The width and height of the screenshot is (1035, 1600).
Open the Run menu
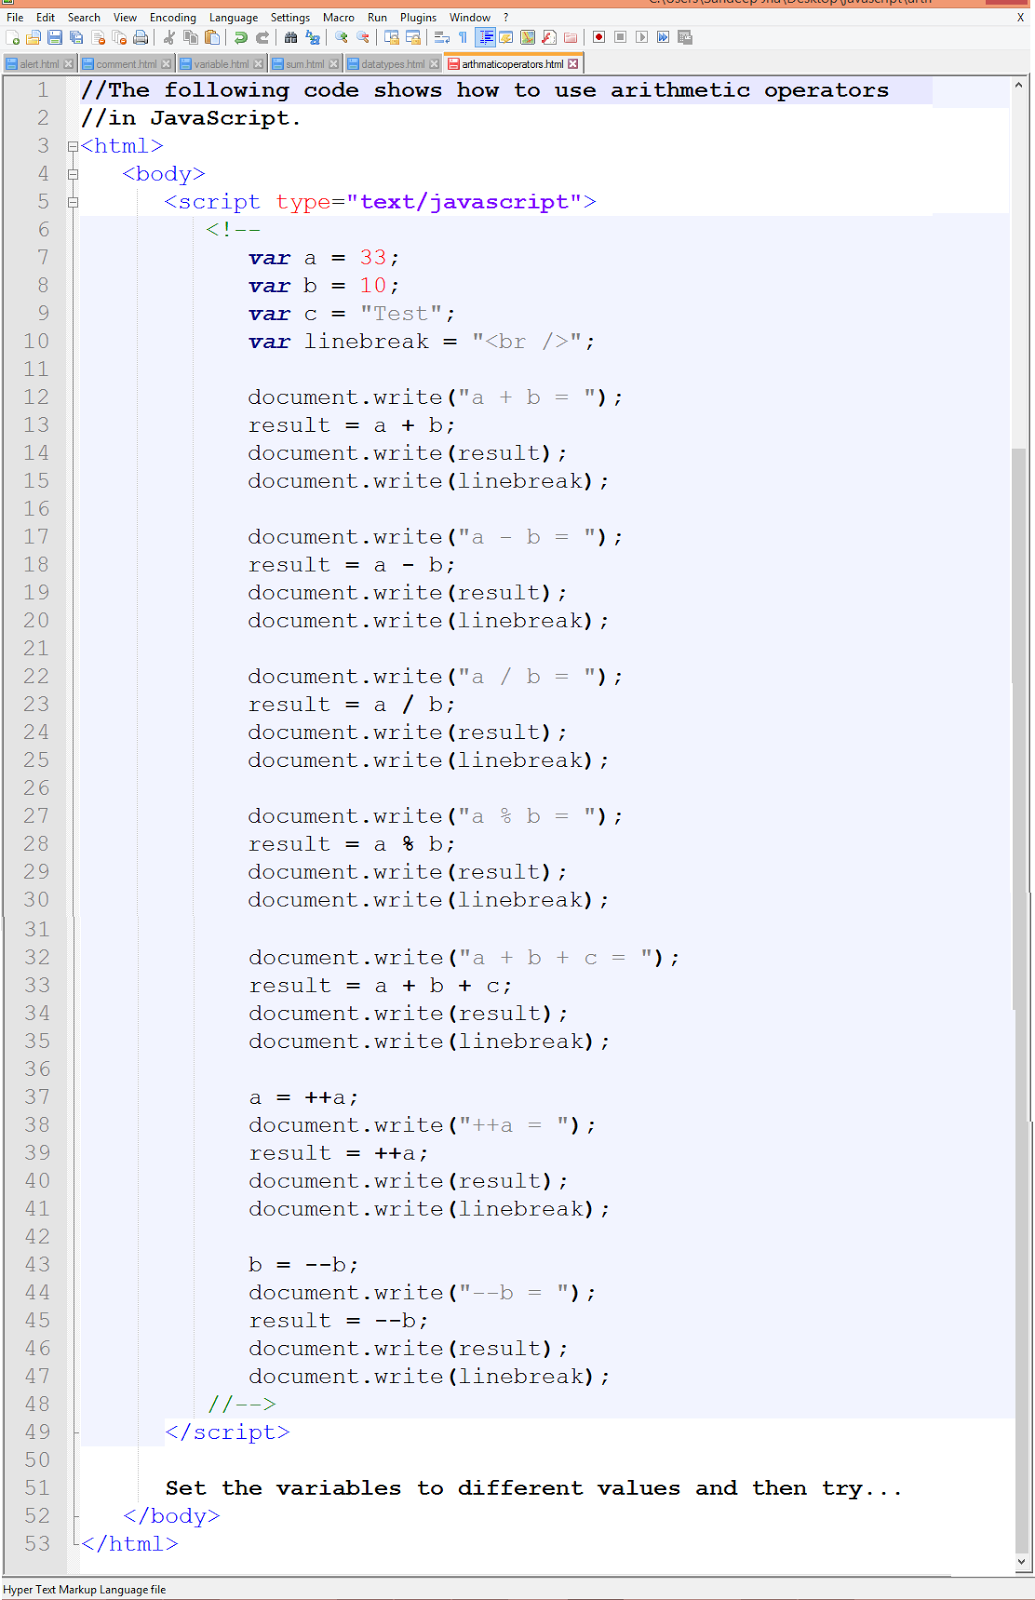point(377,17)
